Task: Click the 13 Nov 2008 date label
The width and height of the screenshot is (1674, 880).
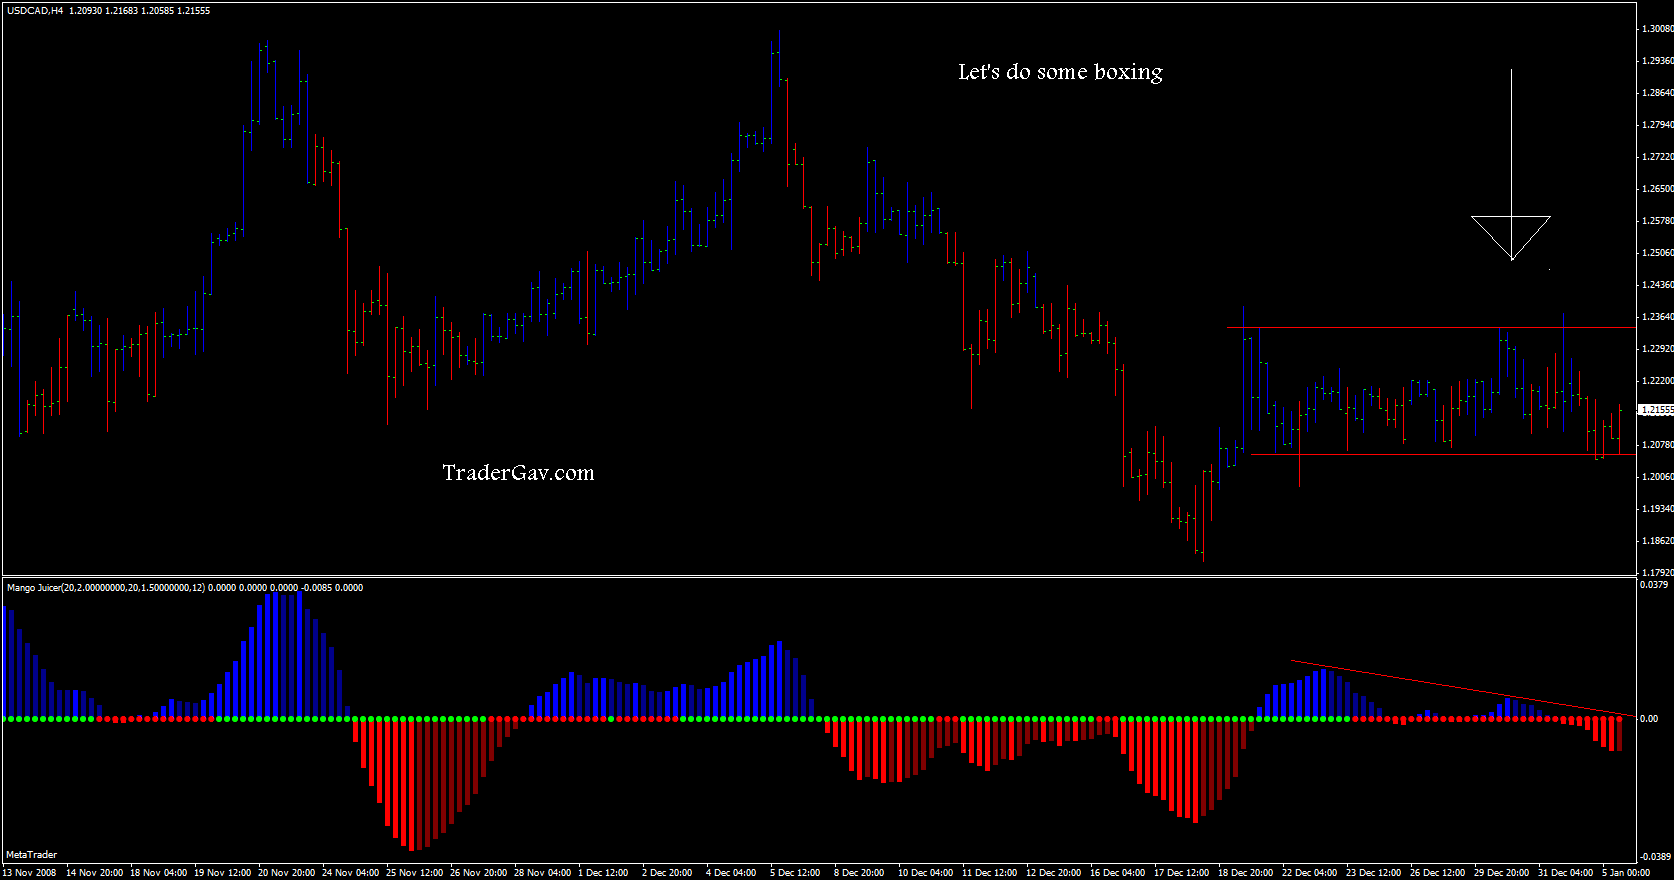Action: tap(30, 873)
